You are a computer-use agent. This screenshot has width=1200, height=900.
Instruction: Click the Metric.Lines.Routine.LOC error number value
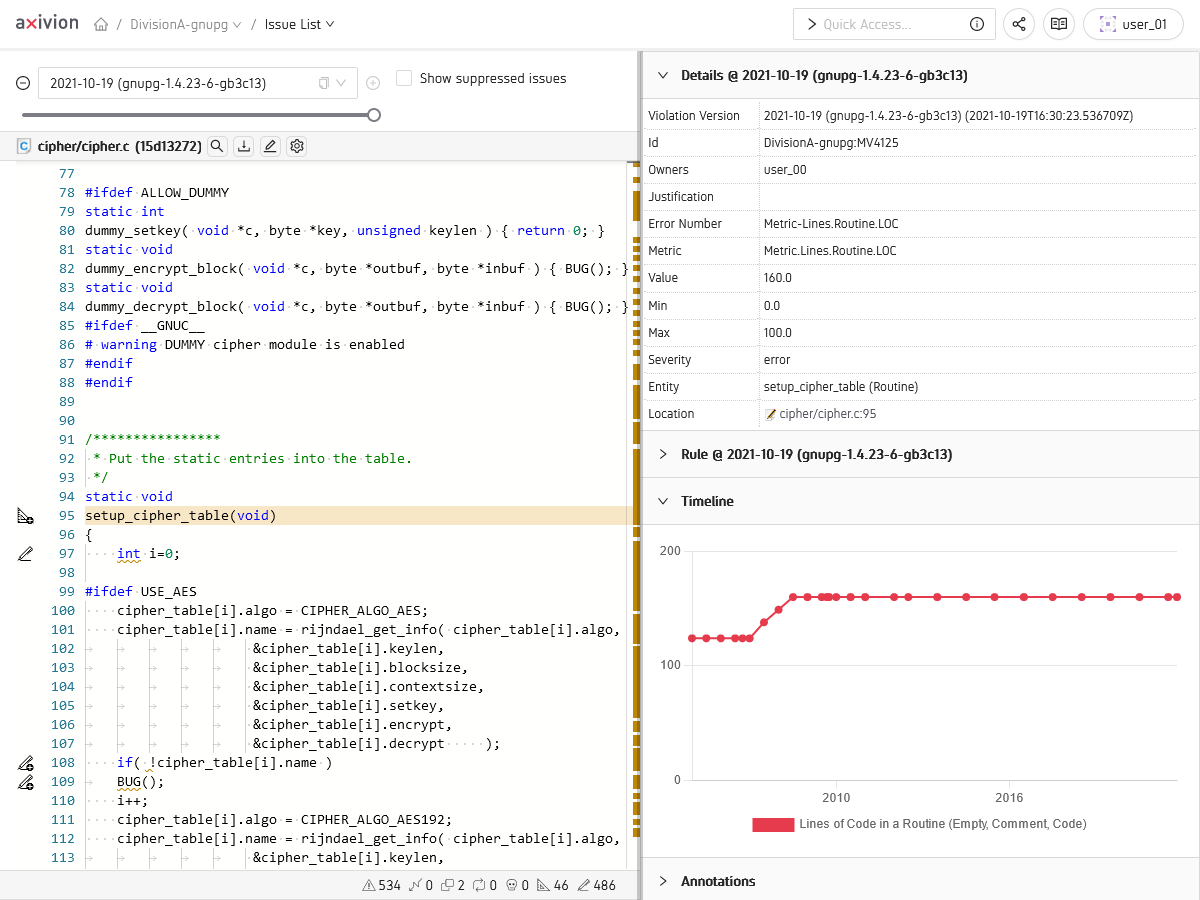[x=830, y=224]
